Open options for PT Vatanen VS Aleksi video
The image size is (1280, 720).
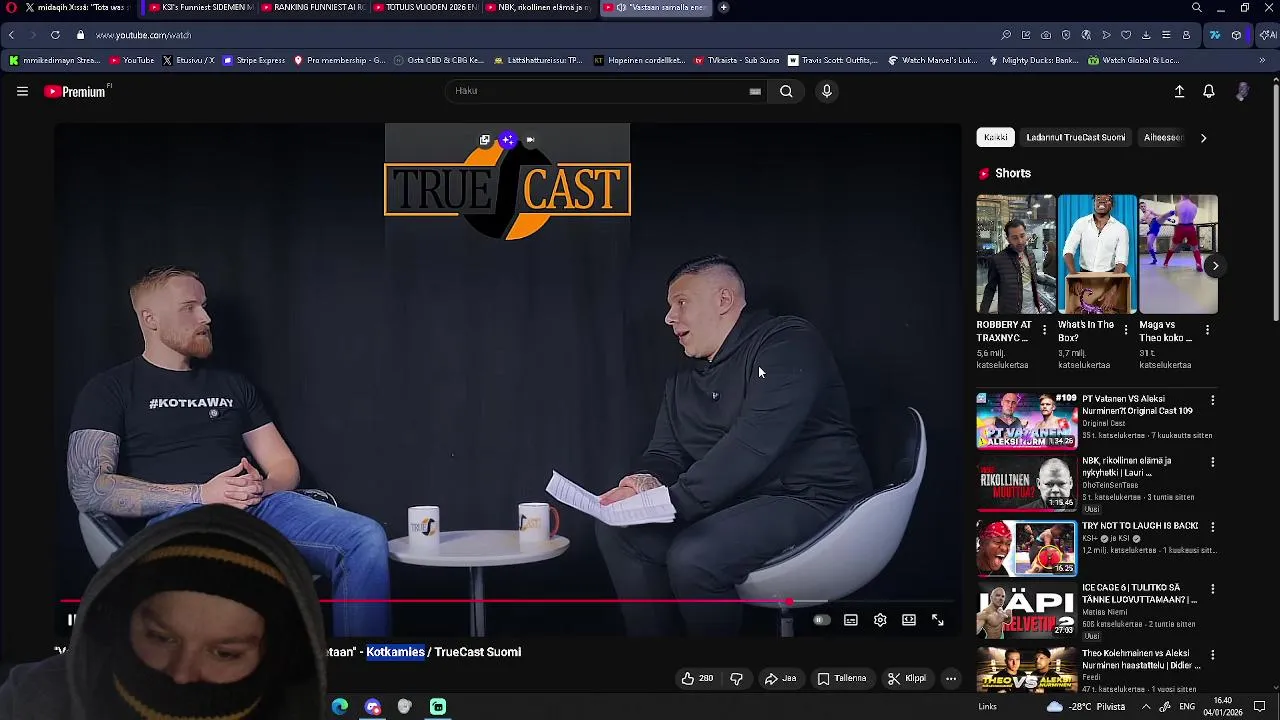pyautogui.click(x=1213, y=400)
